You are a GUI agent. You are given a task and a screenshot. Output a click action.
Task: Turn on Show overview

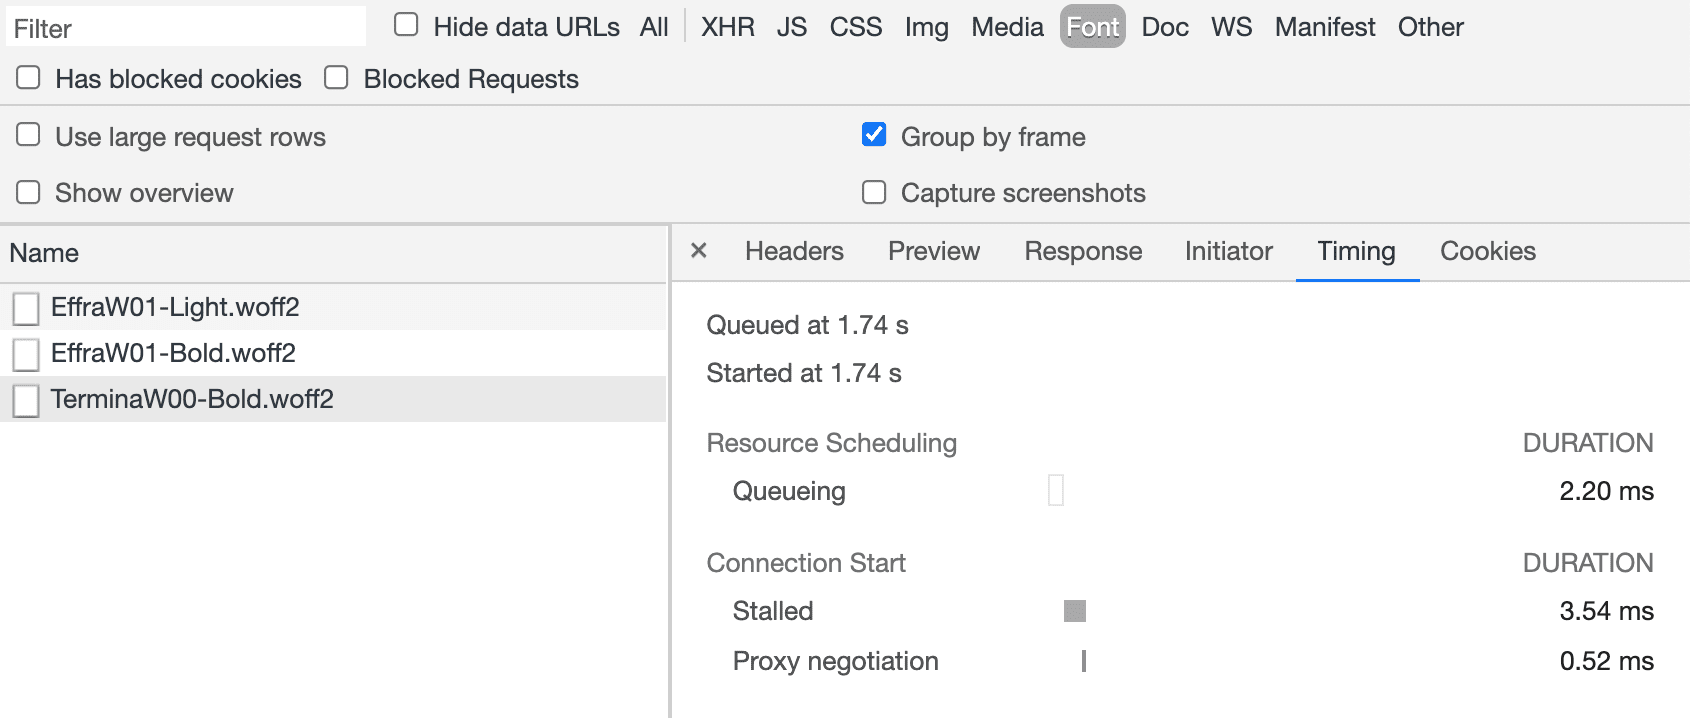tap(29, 192)
